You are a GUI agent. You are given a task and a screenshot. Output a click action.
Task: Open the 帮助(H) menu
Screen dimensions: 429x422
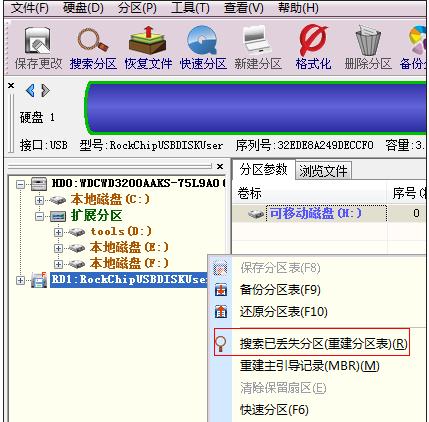pyautogui.click(x=298, y=8)
